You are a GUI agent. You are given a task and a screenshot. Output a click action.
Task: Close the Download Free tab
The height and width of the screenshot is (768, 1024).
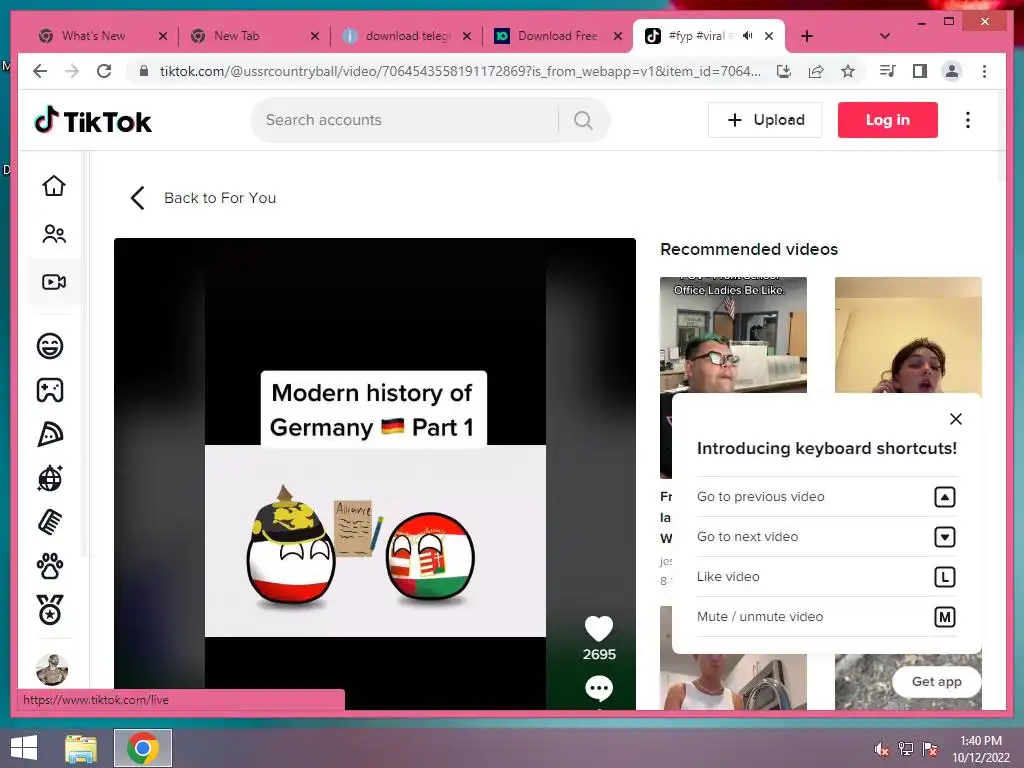point(617,36)
